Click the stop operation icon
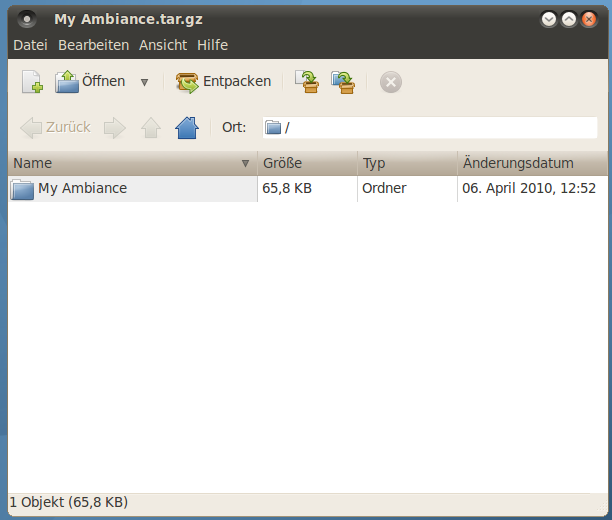The image size is (612, 520). (x=391, y=82)
